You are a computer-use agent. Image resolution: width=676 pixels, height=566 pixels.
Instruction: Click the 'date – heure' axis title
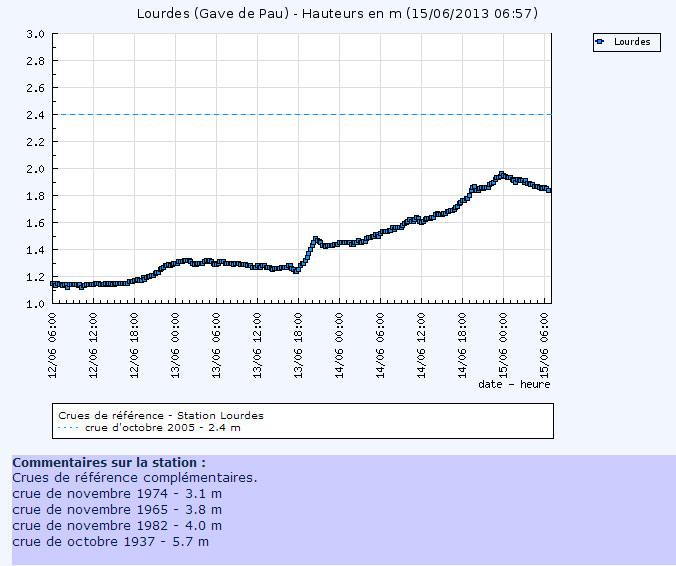[x=513, y=384]
